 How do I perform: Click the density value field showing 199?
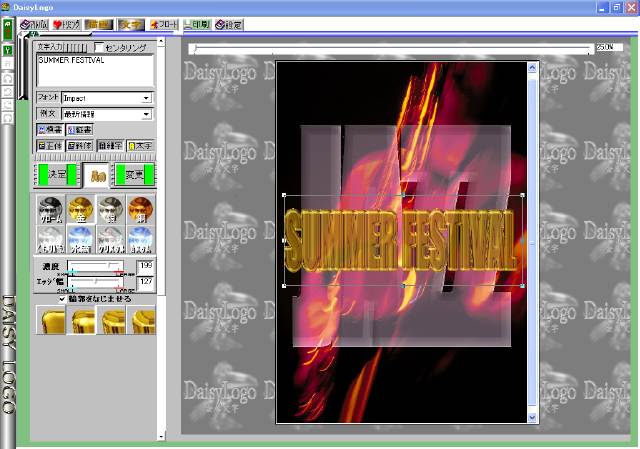[x=145, y=266]
